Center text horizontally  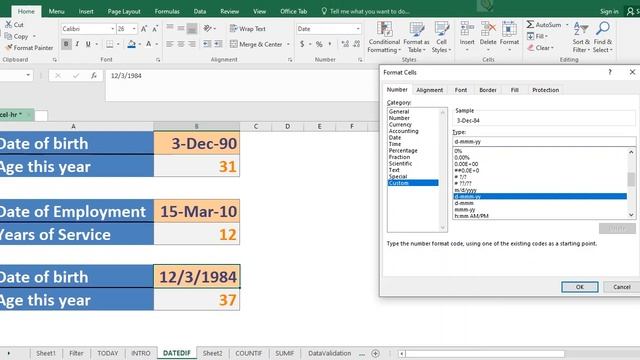click(x=181, y=44)
